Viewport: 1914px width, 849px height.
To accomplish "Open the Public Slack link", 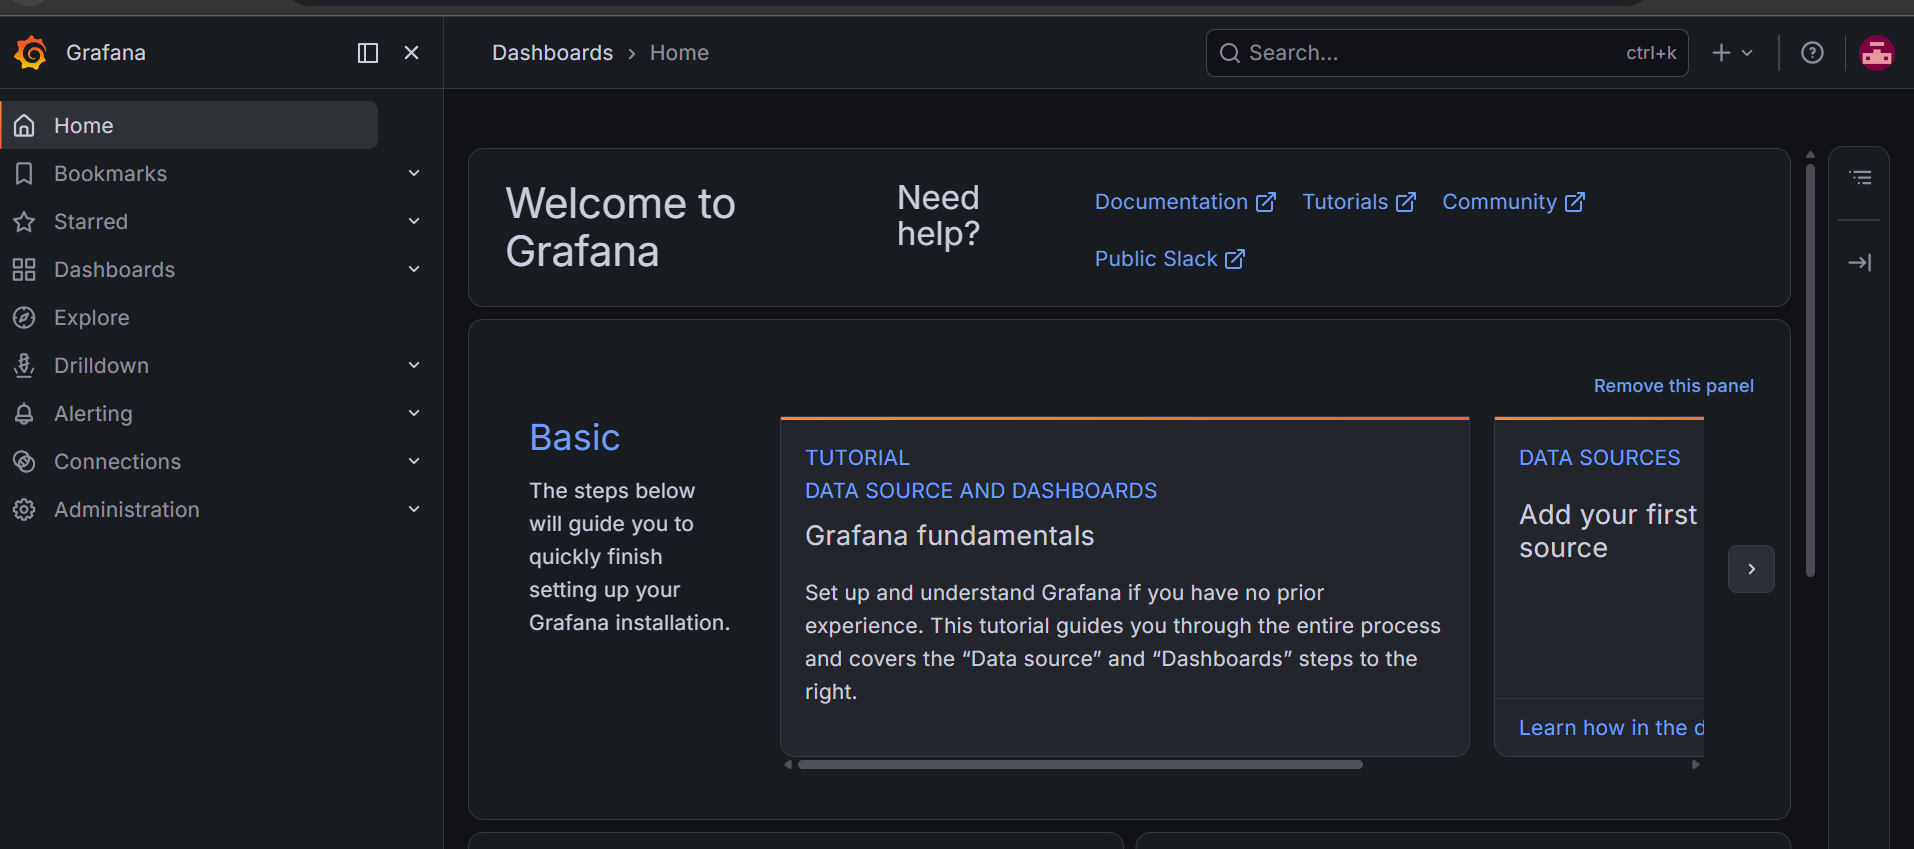I will point(1170,259).
